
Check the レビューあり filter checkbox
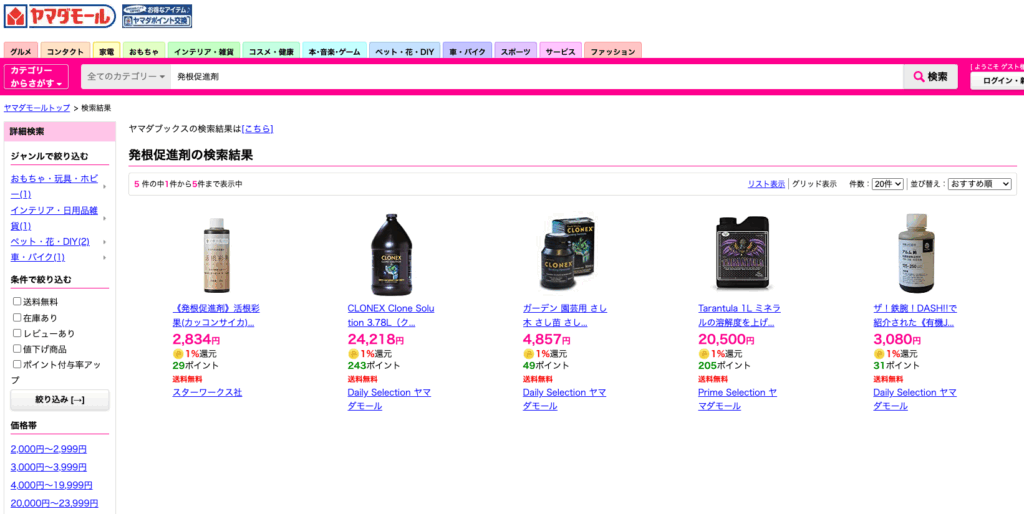pos(17,333)
